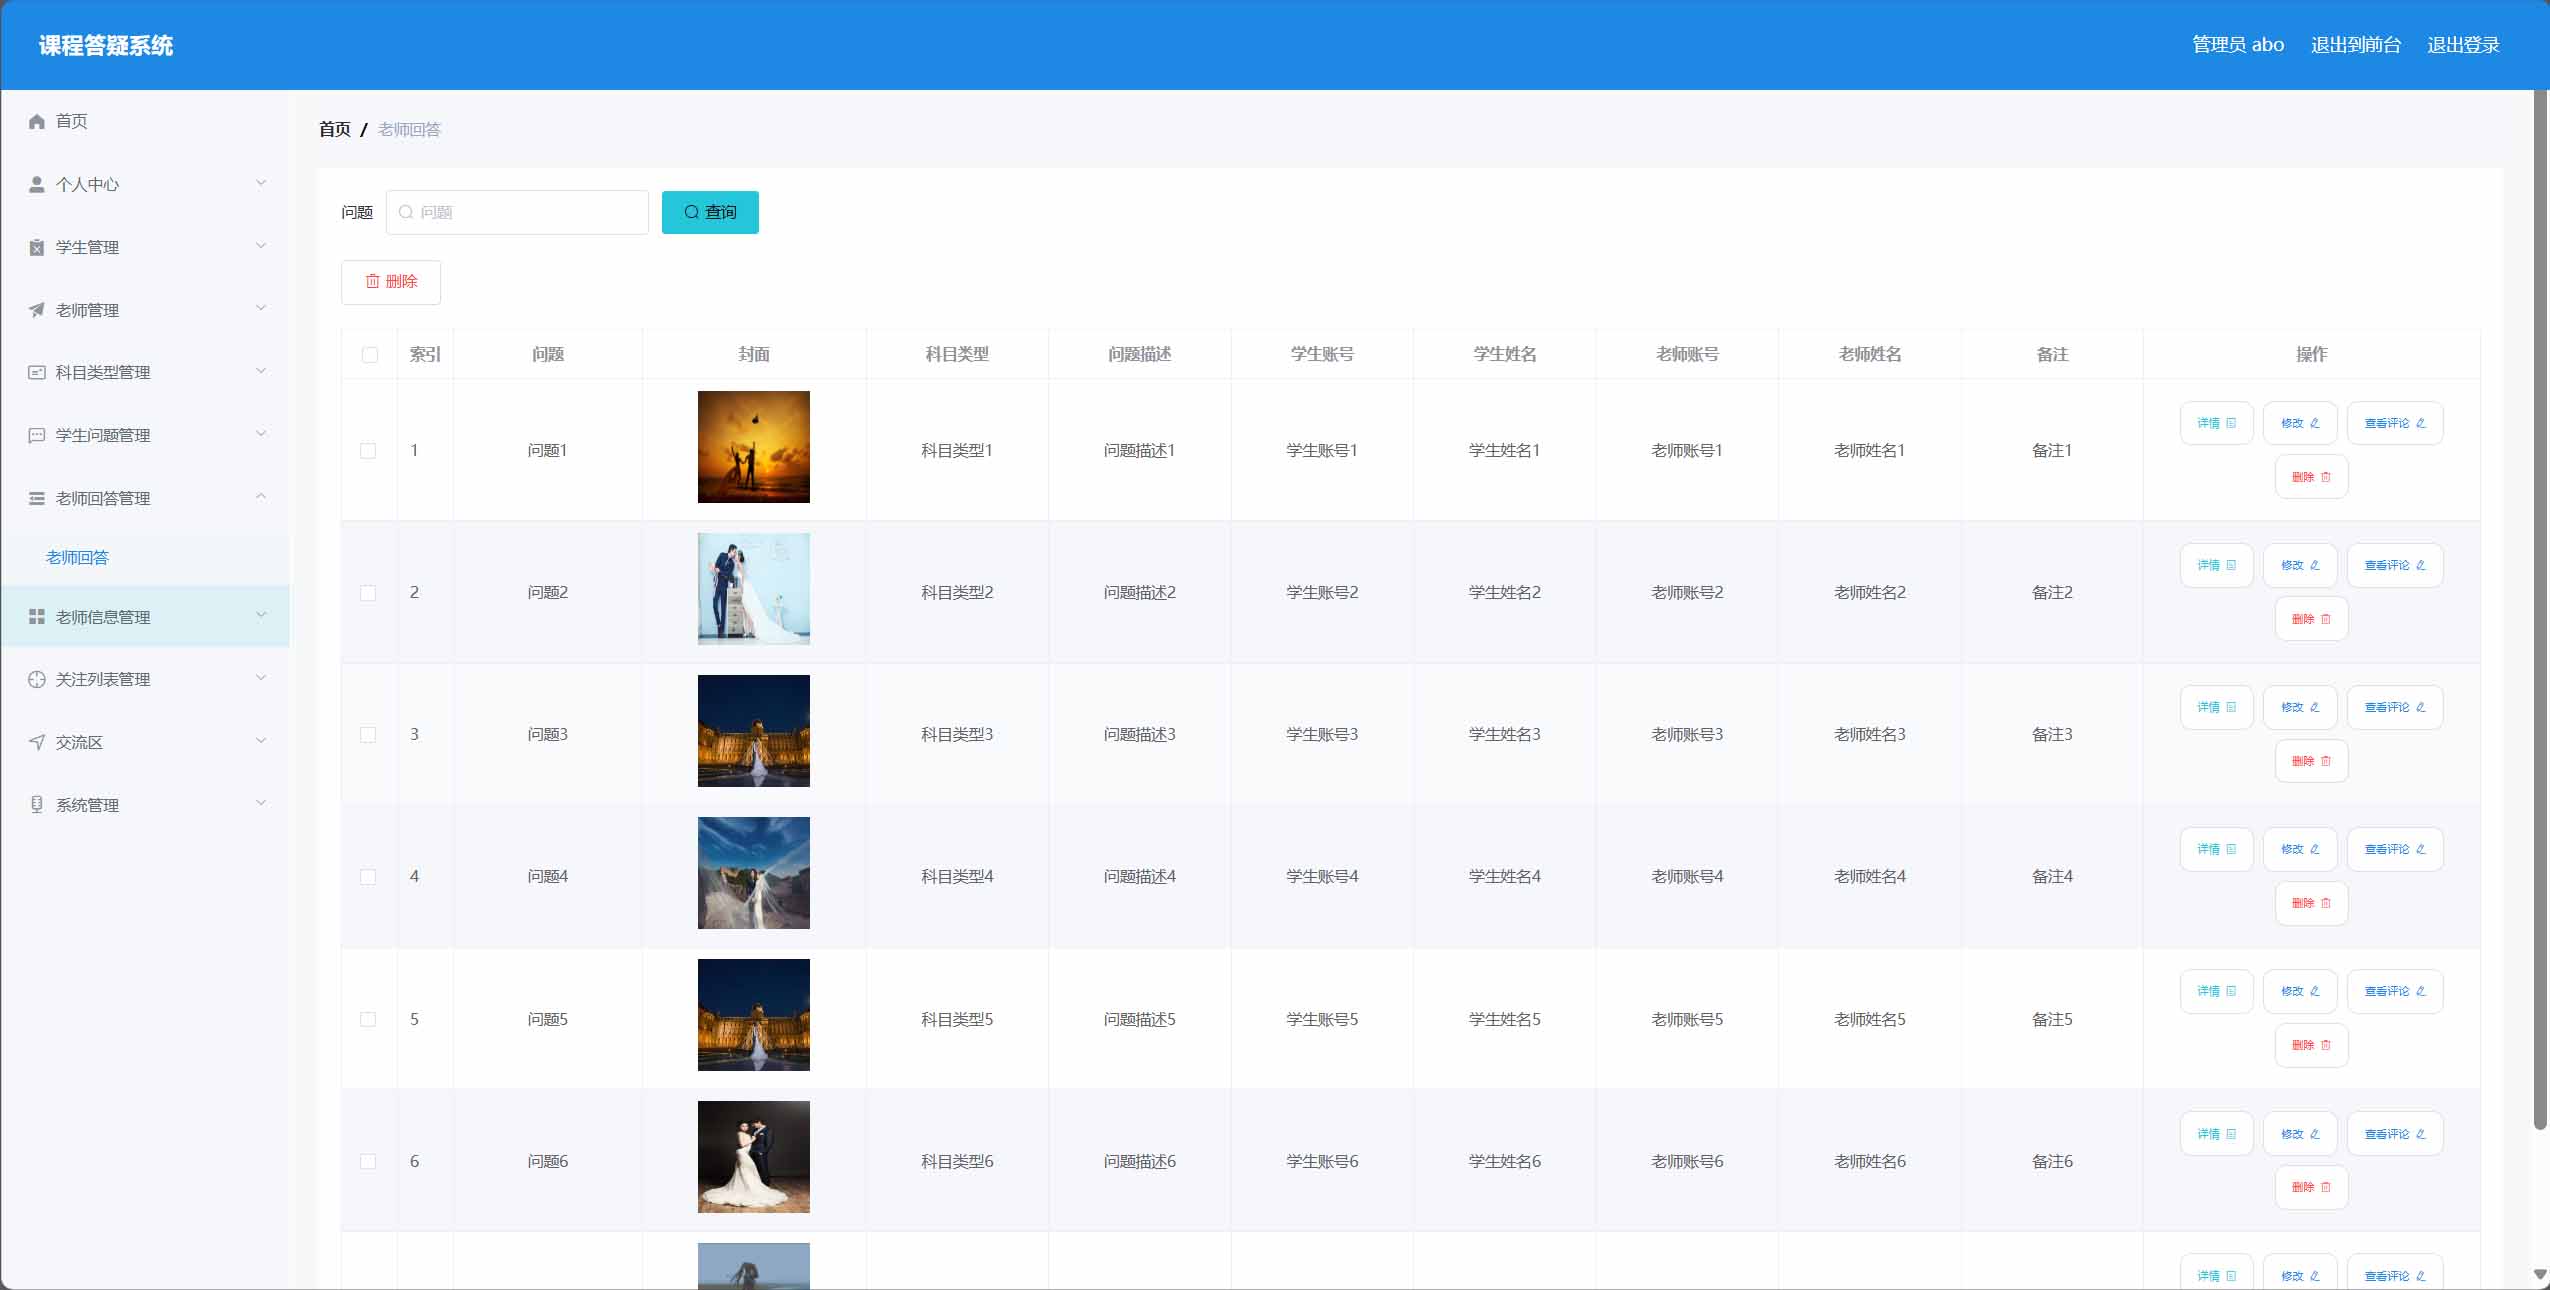Expand the 关注列表管理 menu chevron

tap(261, 678)
